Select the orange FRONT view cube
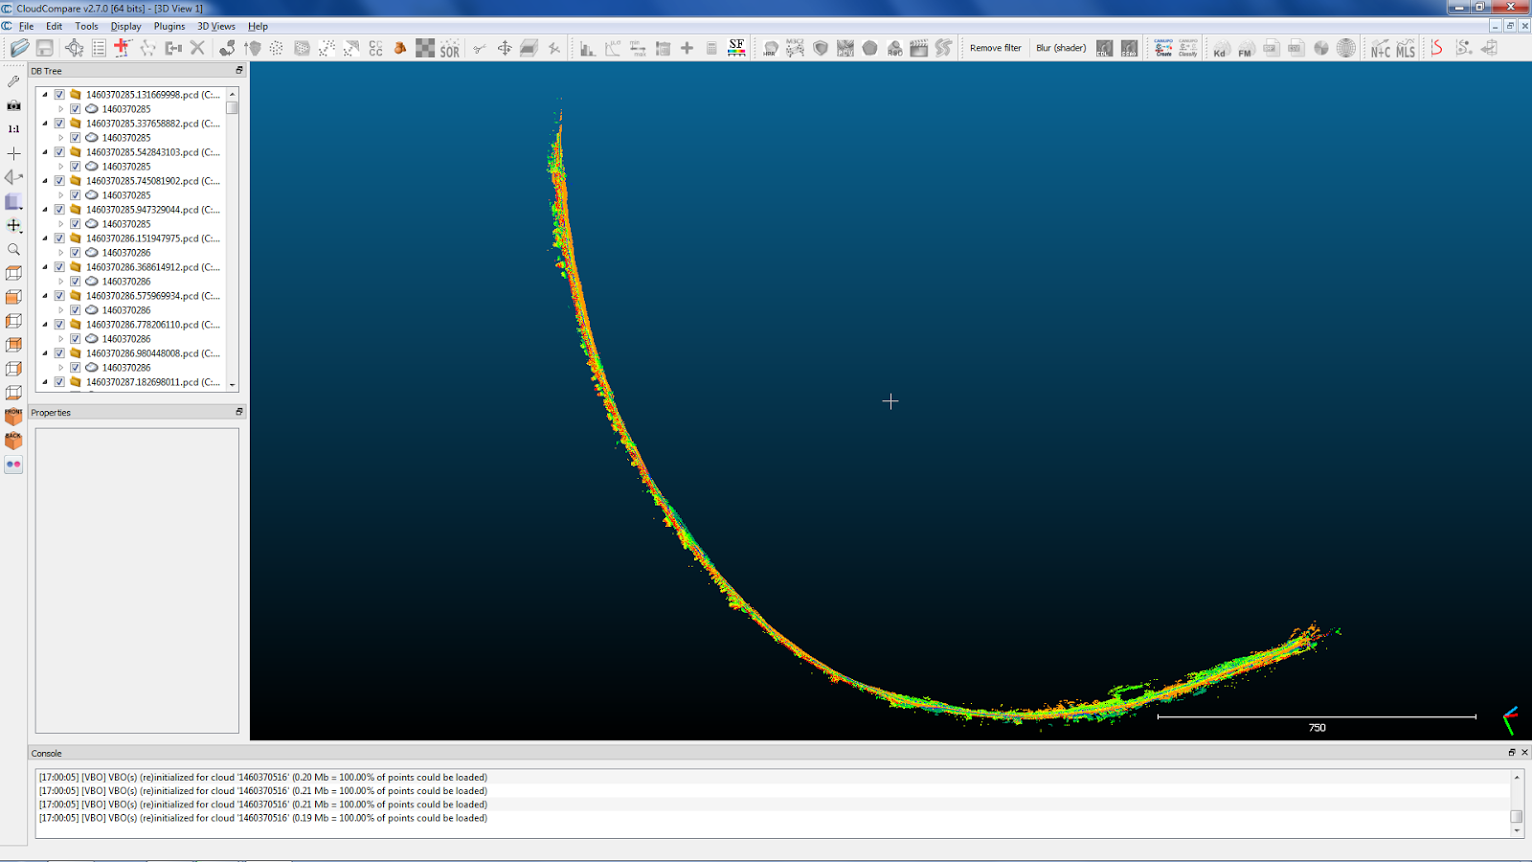The image size is (1532, 862). pyautogui.click(x=14, y=416)
